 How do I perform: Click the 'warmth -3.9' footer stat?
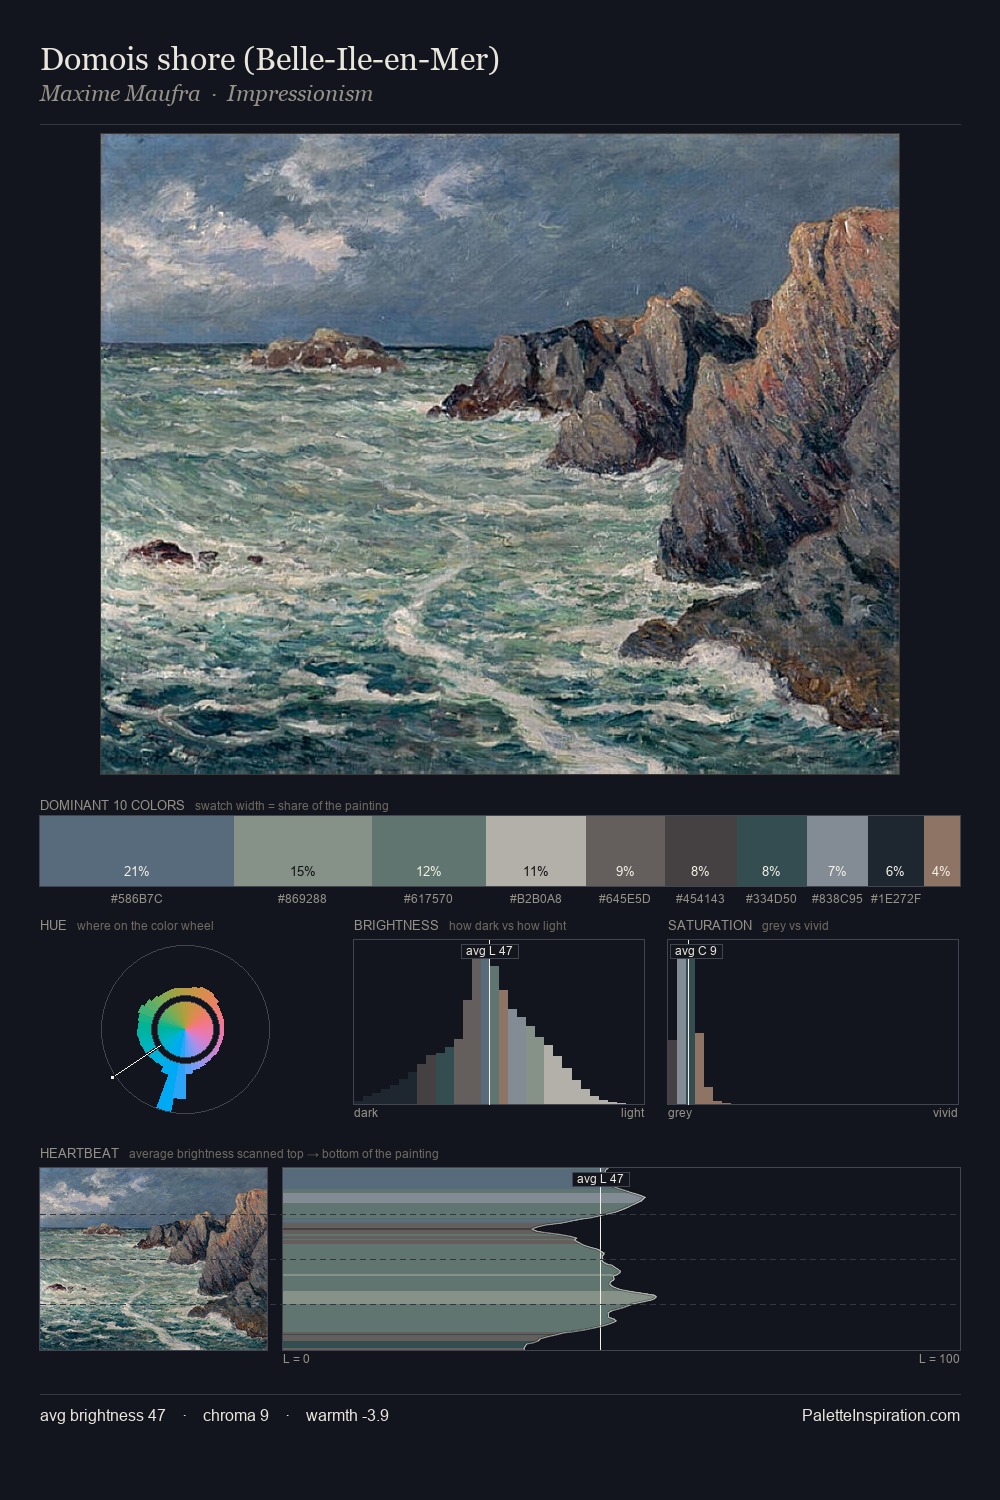coord(347,1415)
